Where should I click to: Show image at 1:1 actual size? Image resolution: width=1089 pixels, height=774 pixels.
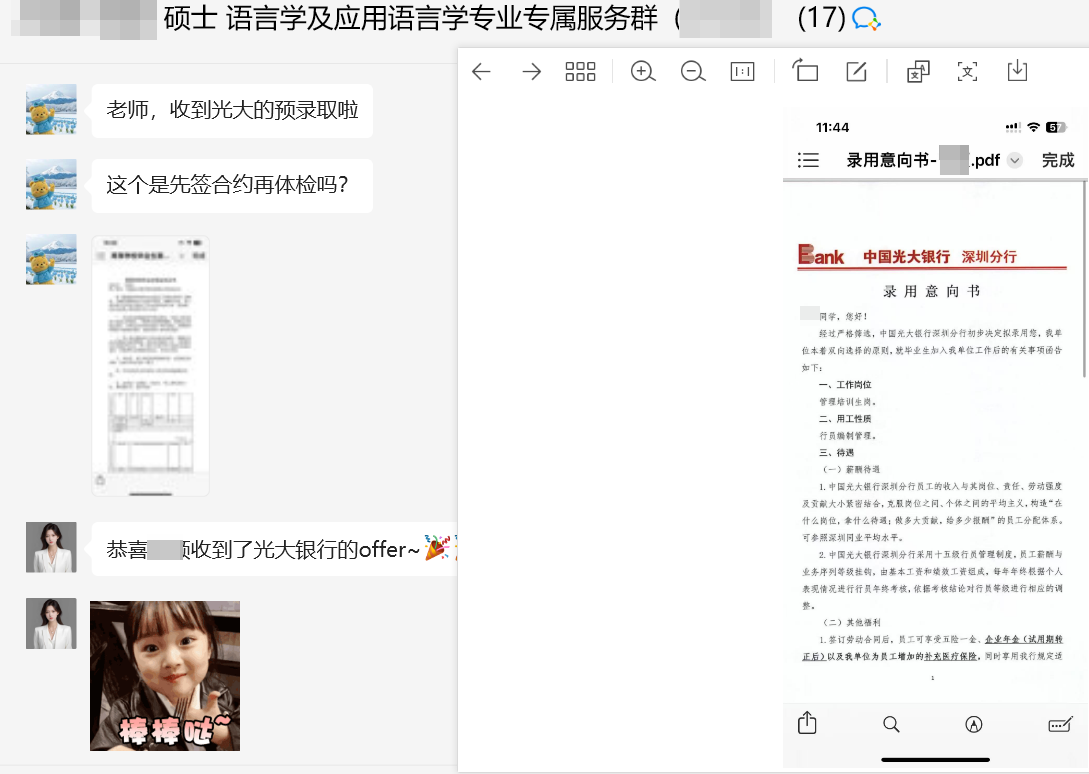[x=742, y=71]
